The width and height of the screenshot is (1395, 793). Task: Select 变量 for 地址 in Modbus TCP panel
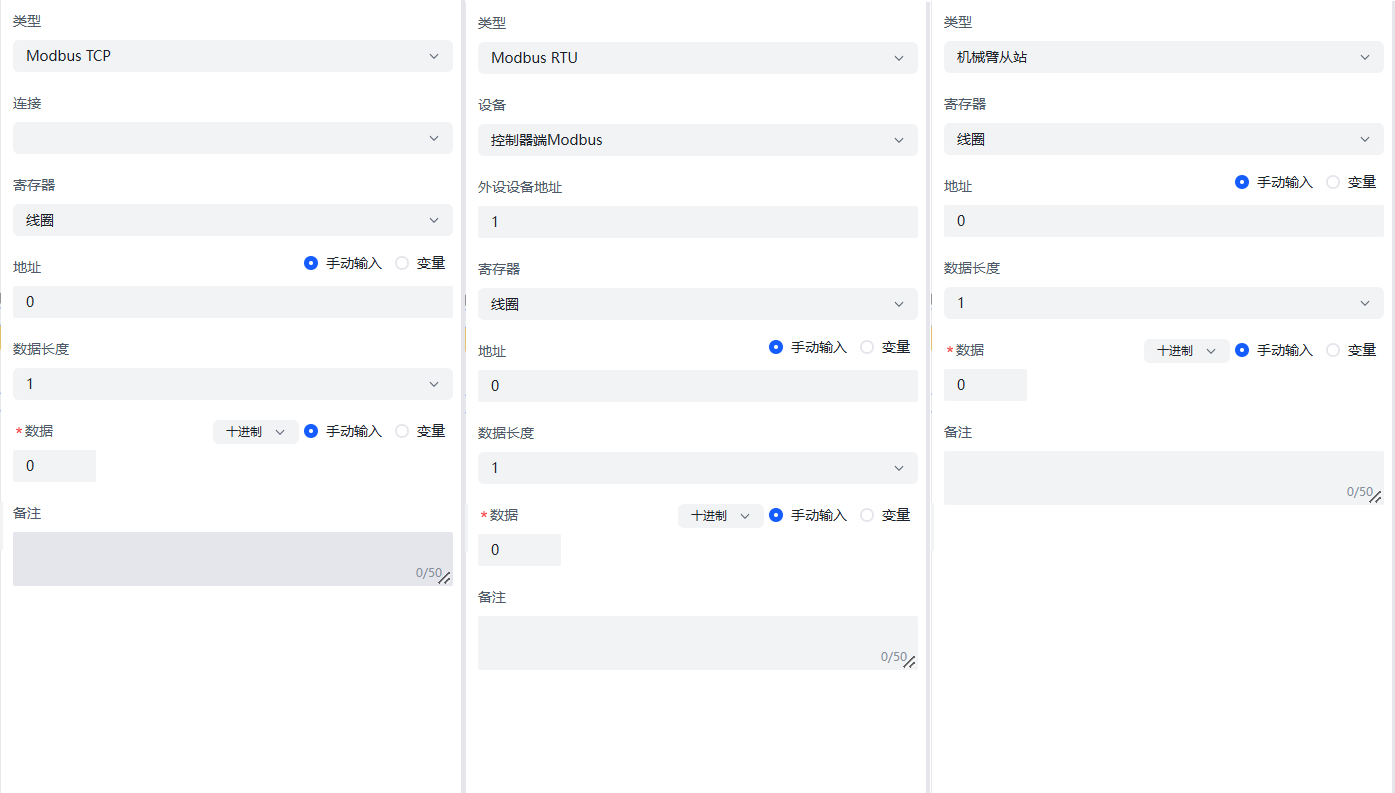pos(403,263)
